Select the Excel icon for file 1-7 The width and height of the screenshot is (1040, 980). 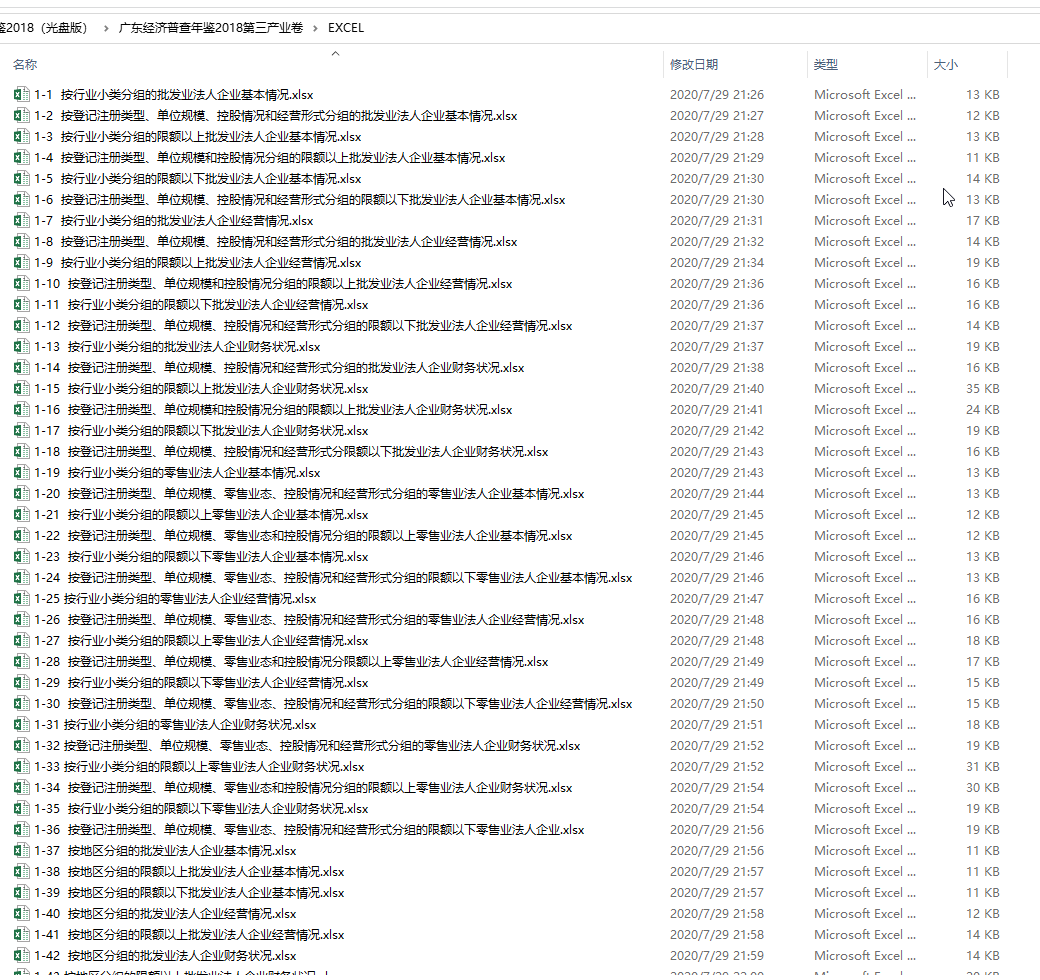click(21, 221)
